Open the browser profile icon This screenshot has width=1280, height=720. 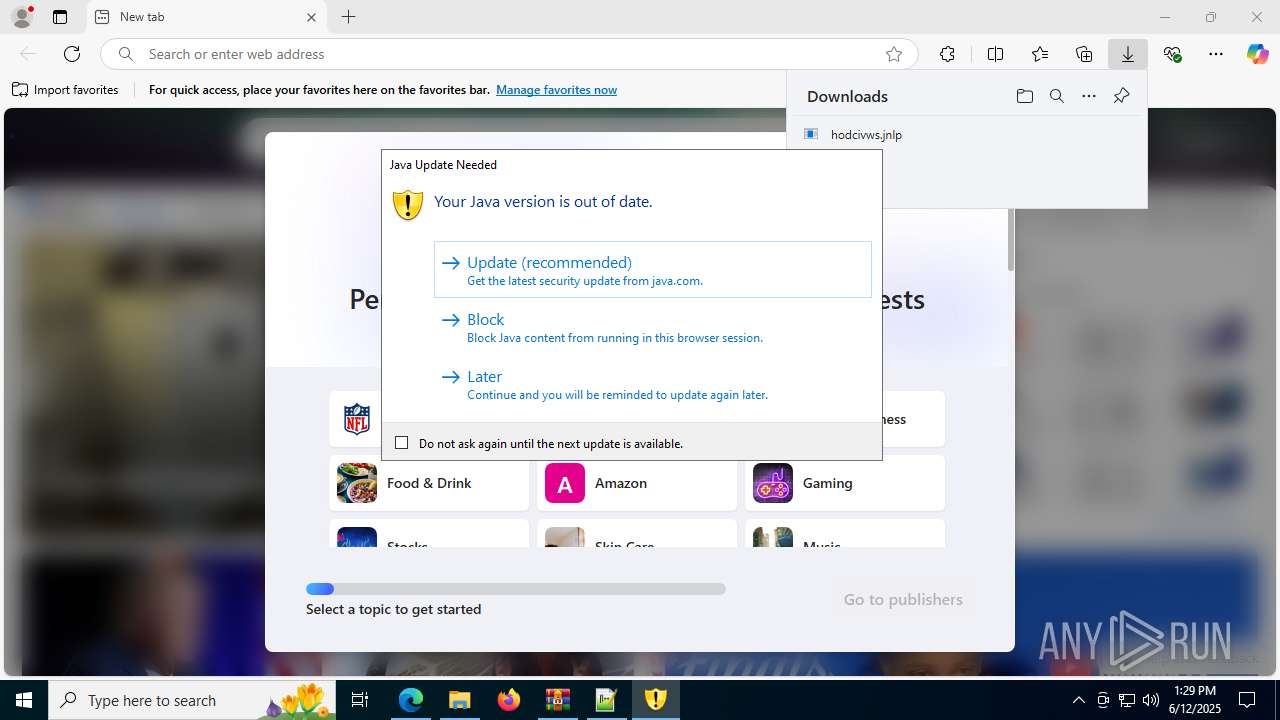21,17
